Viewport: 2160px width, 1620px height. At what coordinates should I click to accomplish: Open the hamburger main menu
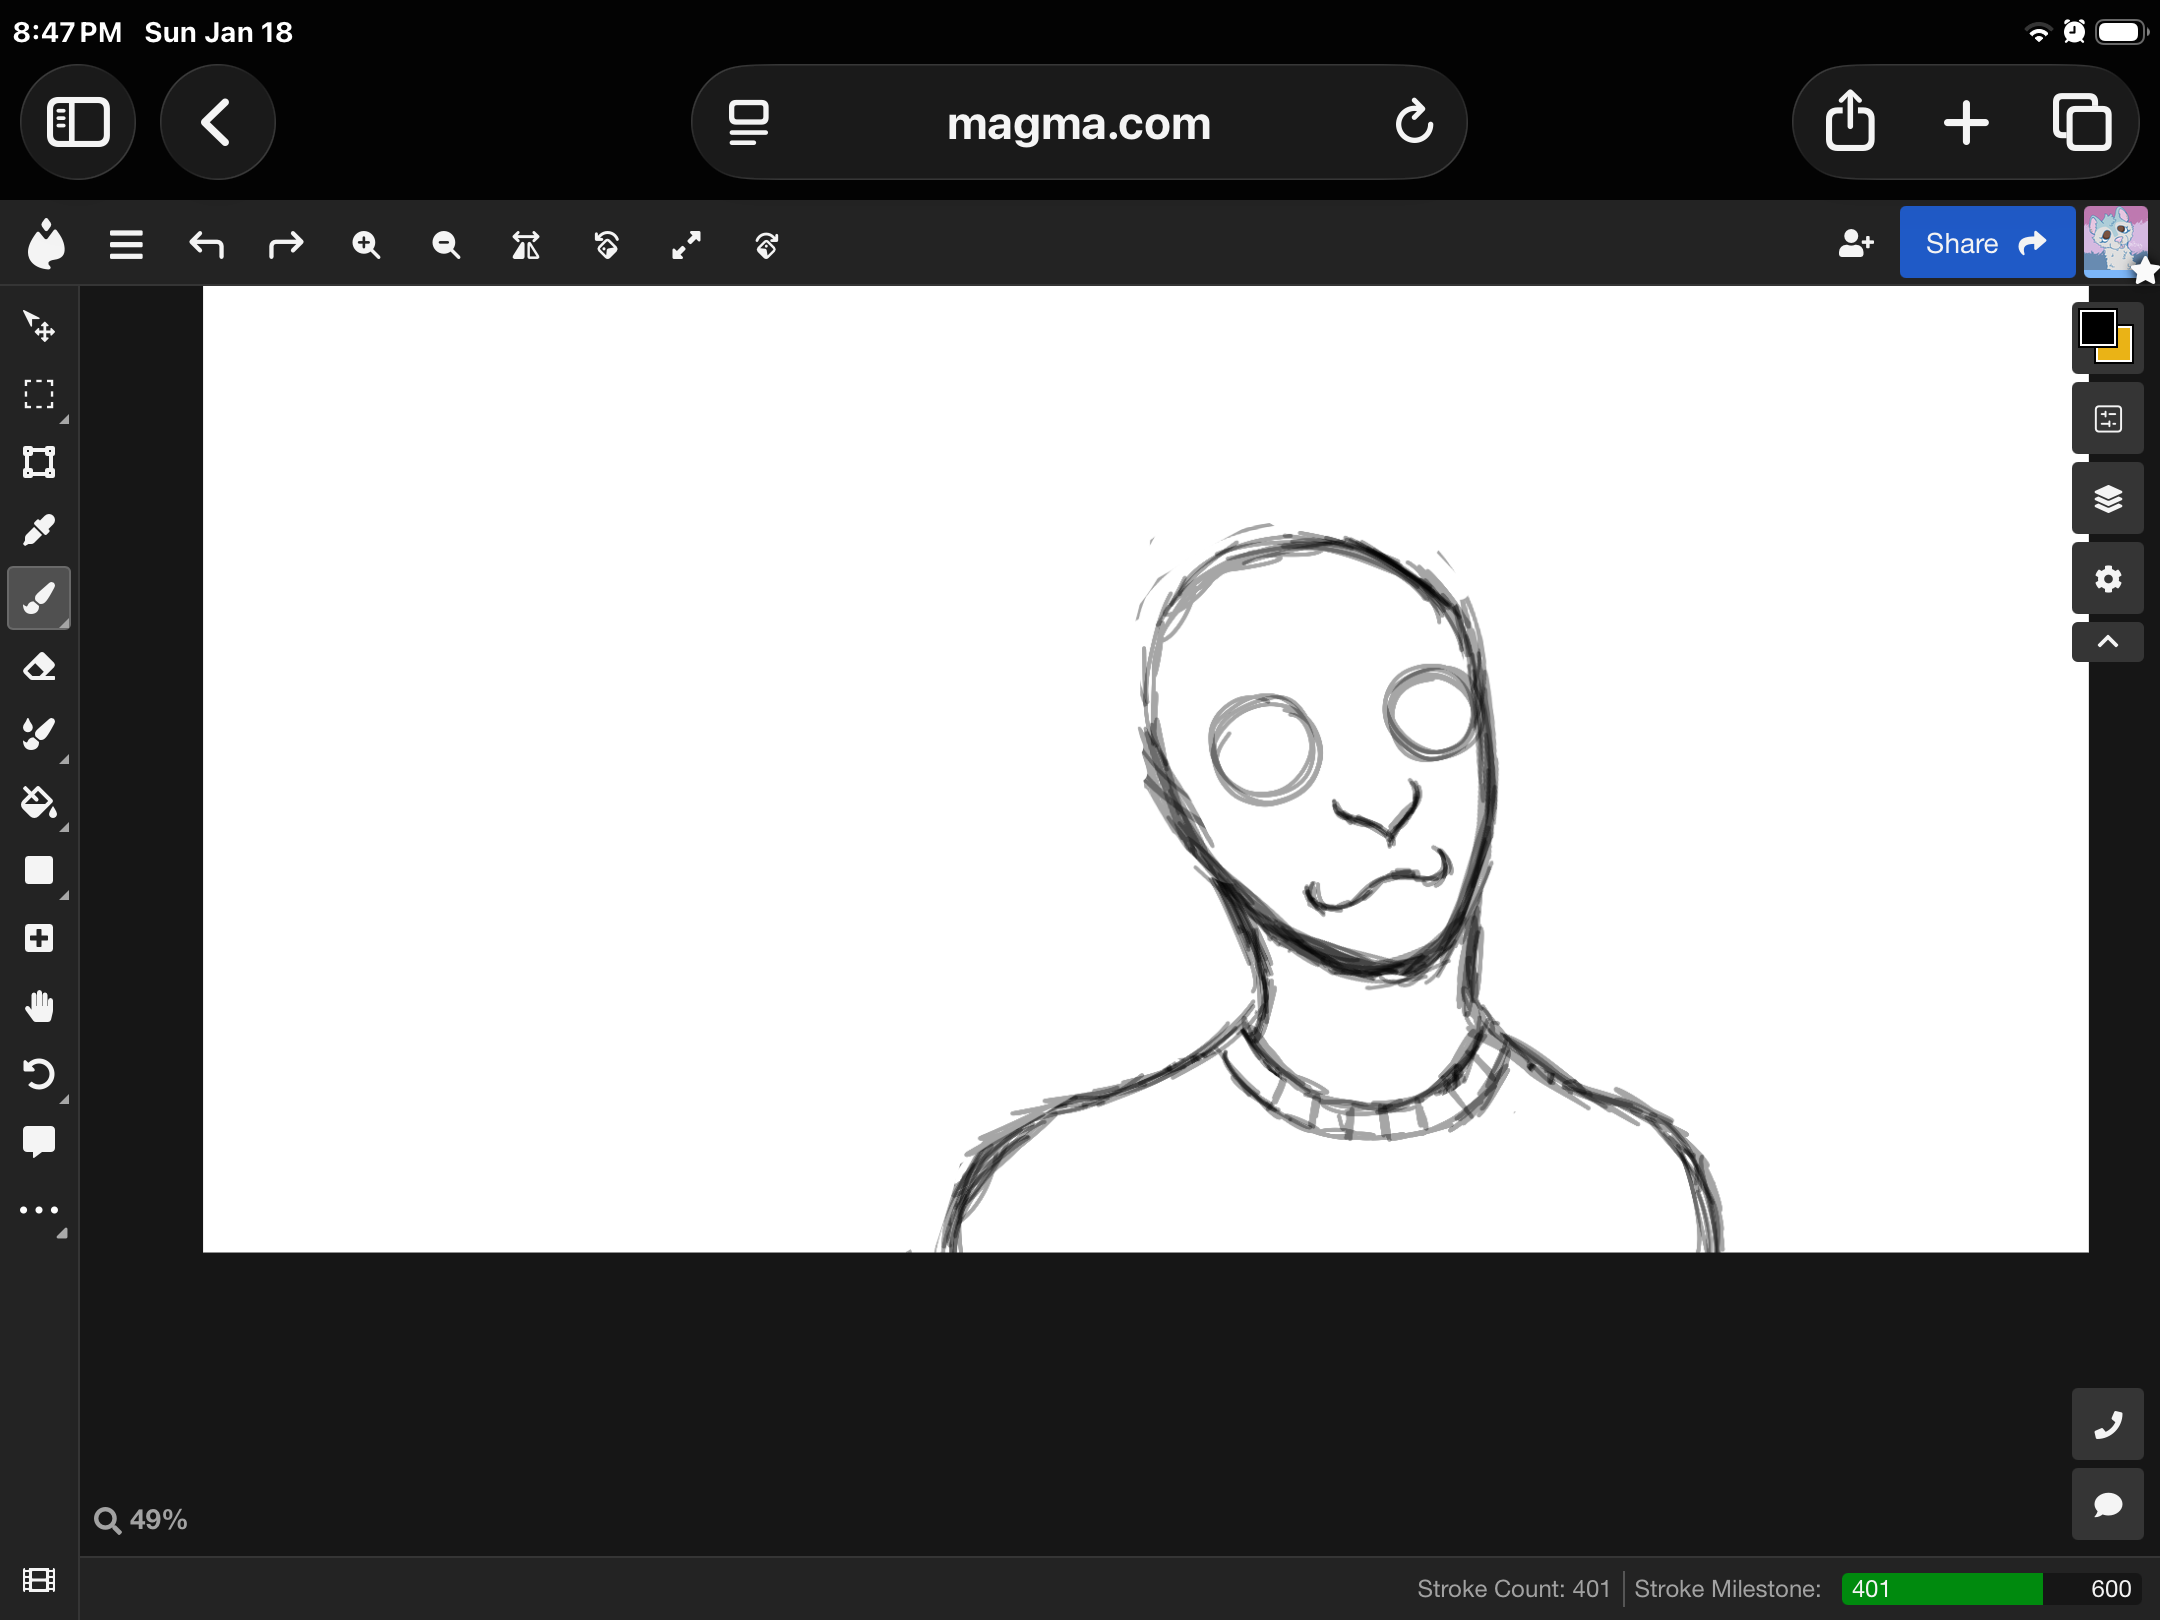pyautogui.click(x=125, y=243)
